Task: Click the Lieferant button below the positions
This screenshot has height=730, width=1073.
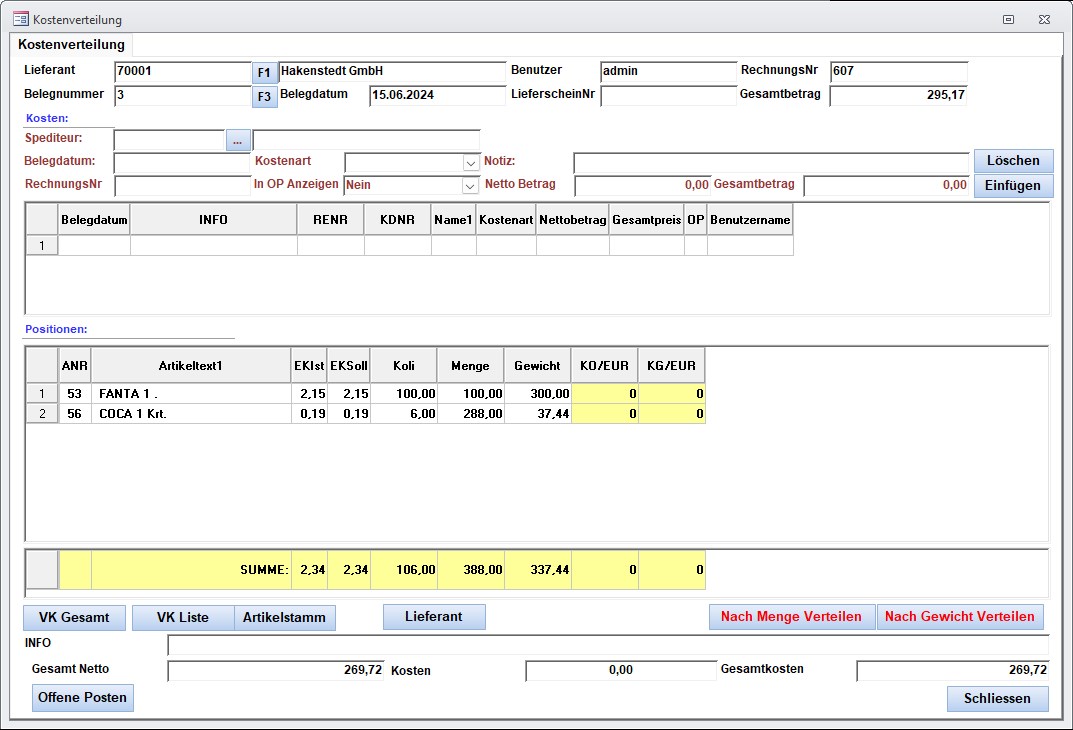Action: [434, 617]
